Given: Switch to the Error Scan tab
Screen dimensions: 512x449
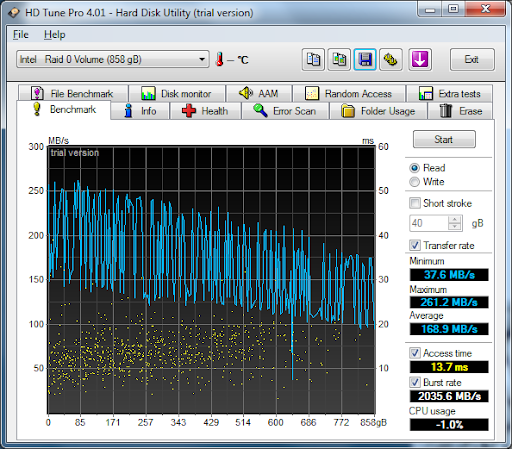Looking at the screenshot, I should [x=285, y=111].
